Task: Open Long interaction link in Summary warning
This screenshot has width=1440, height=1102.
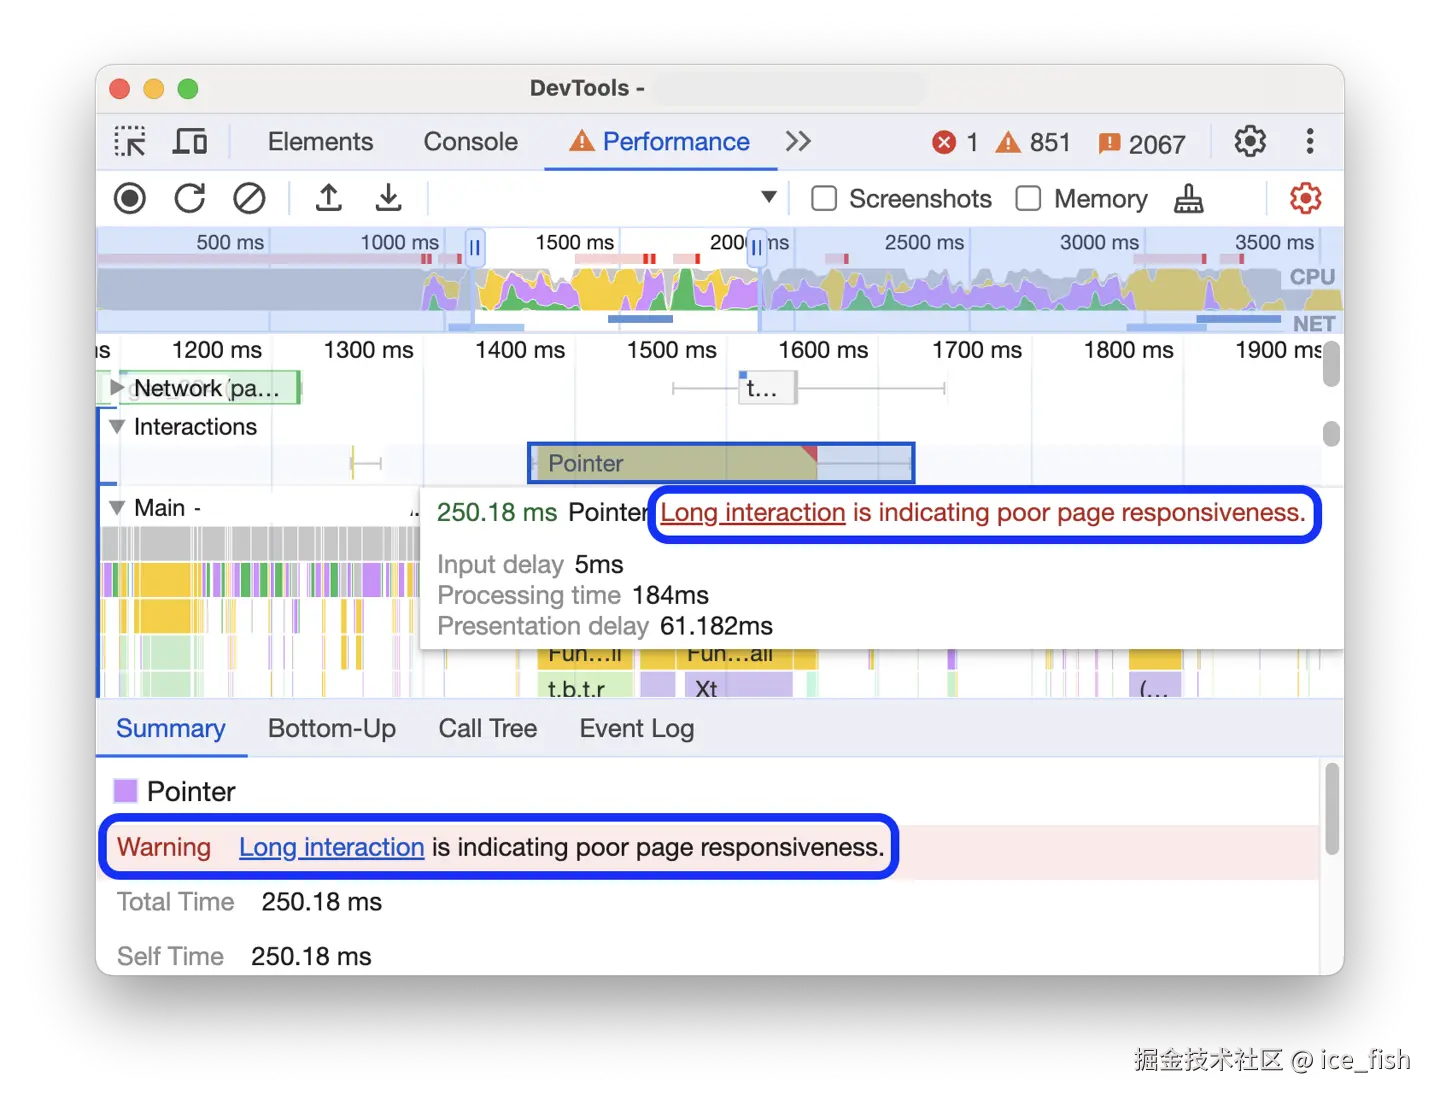Action: tap(332, 848)
